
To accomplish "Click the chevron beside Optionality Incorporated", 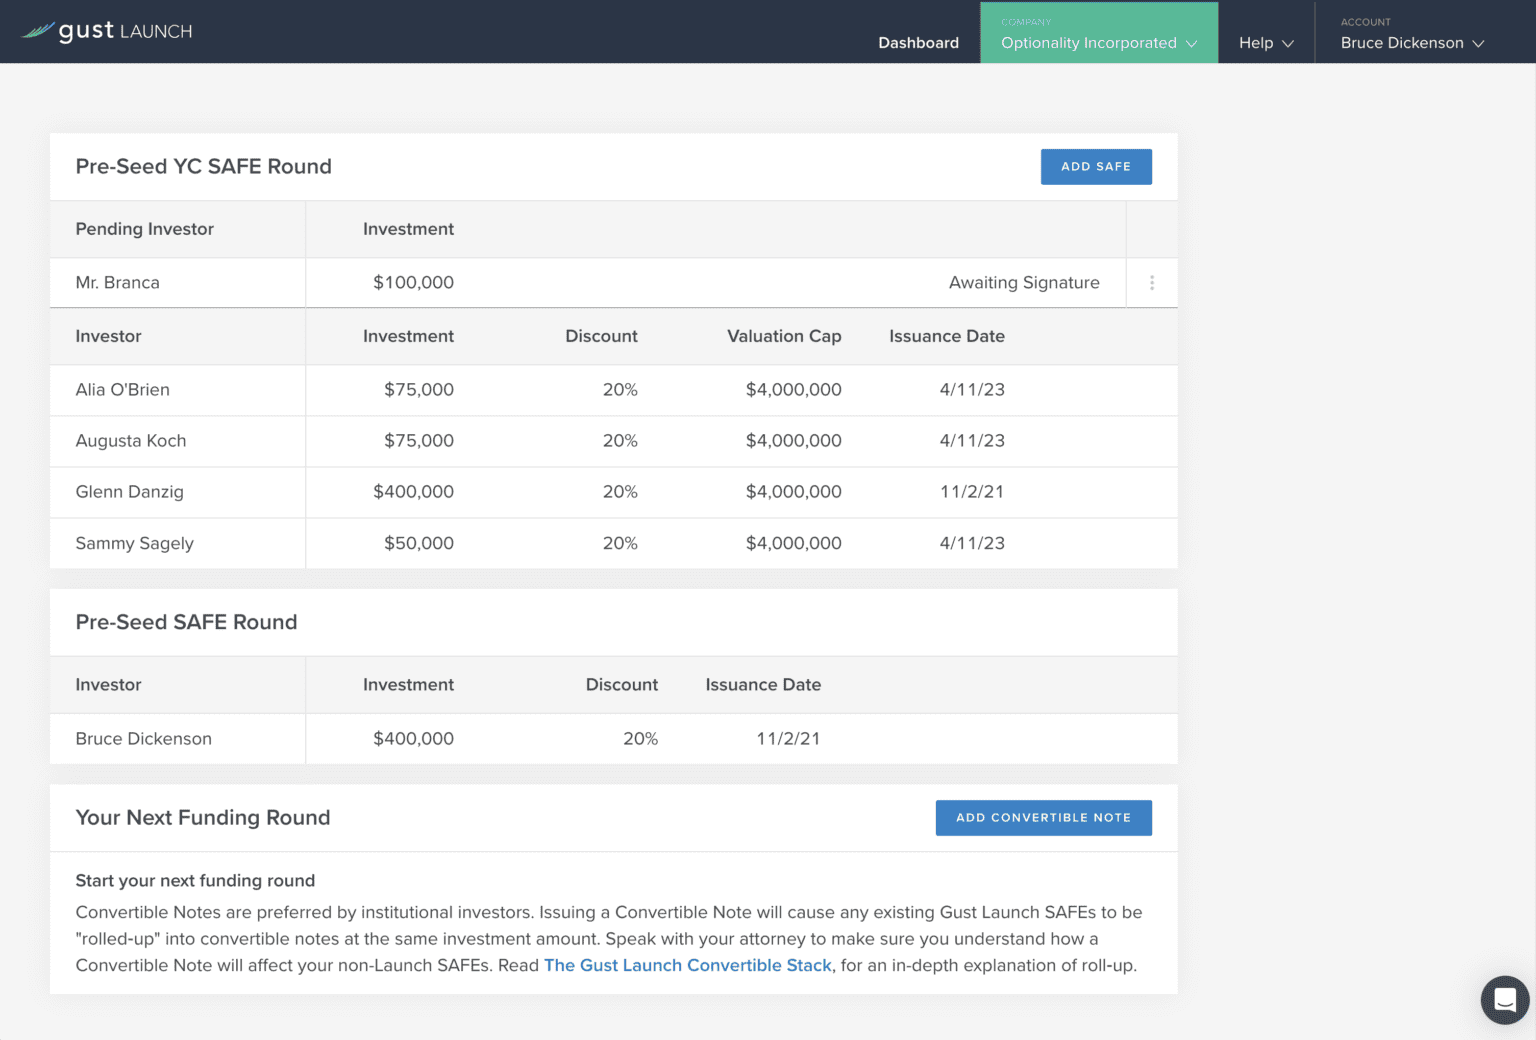I will click(1190, 44).
